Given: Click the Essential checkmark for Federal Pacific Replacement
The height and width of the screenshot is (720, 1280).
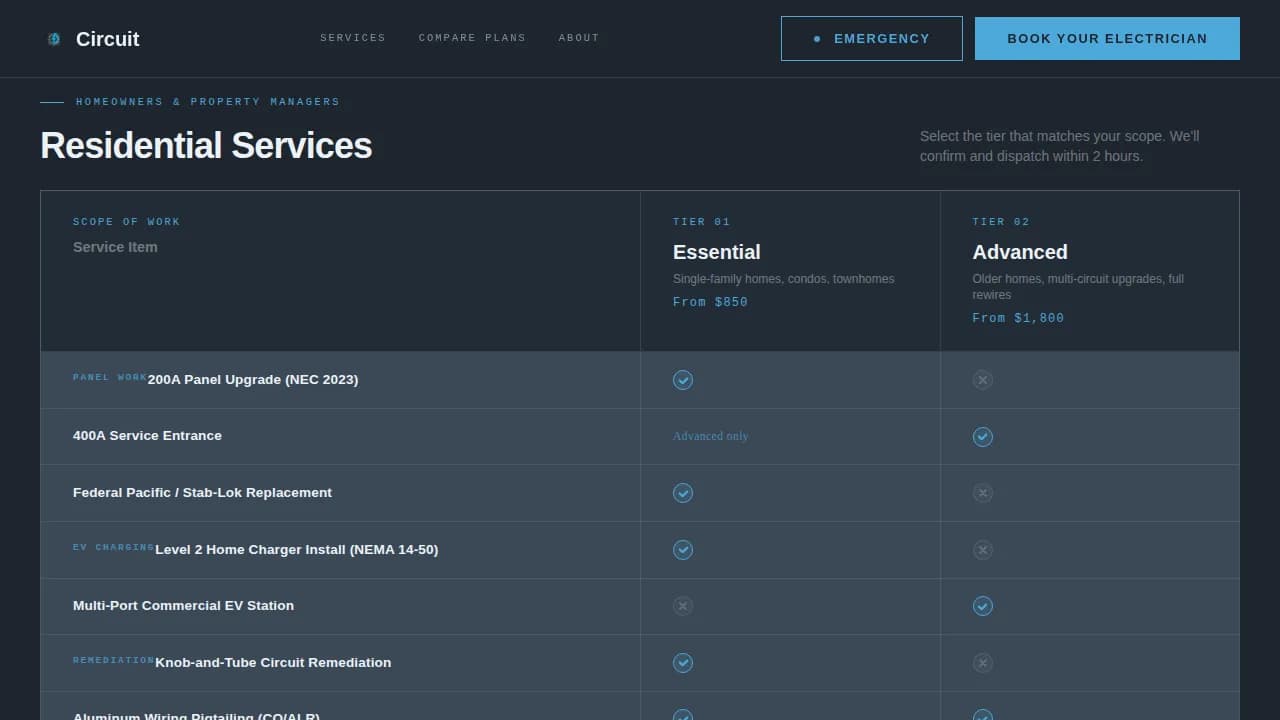Looking at the screenshot, I should point(683,493).
